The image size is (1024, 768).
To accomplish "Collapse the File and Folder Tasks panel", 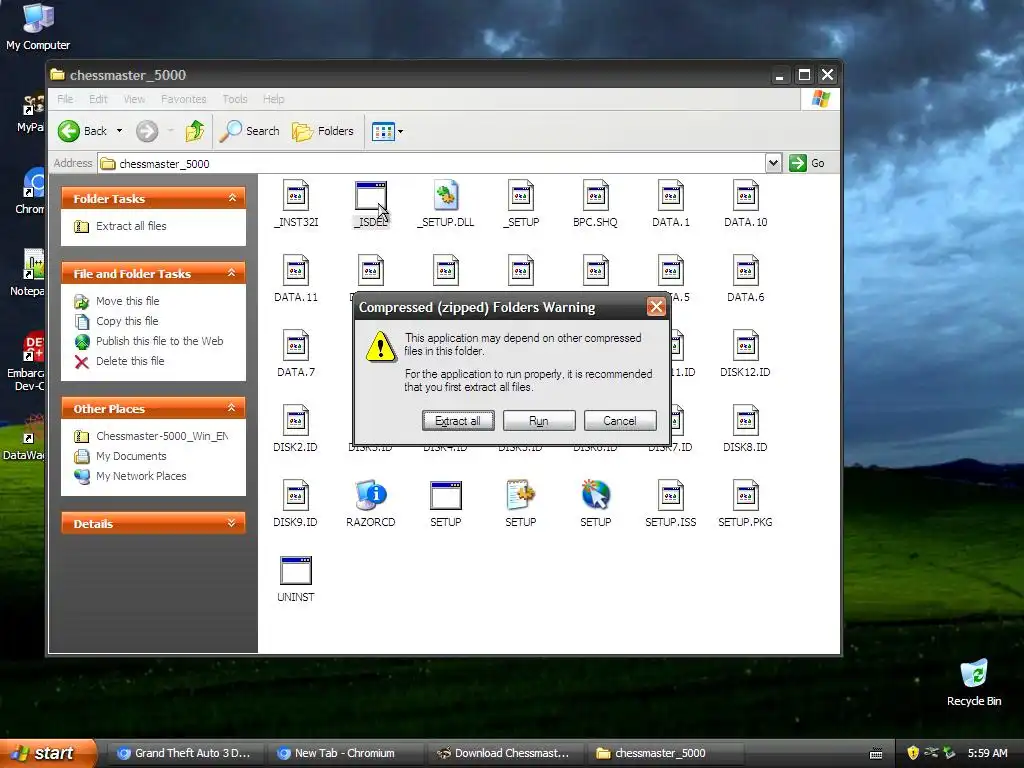I will 232,273.
